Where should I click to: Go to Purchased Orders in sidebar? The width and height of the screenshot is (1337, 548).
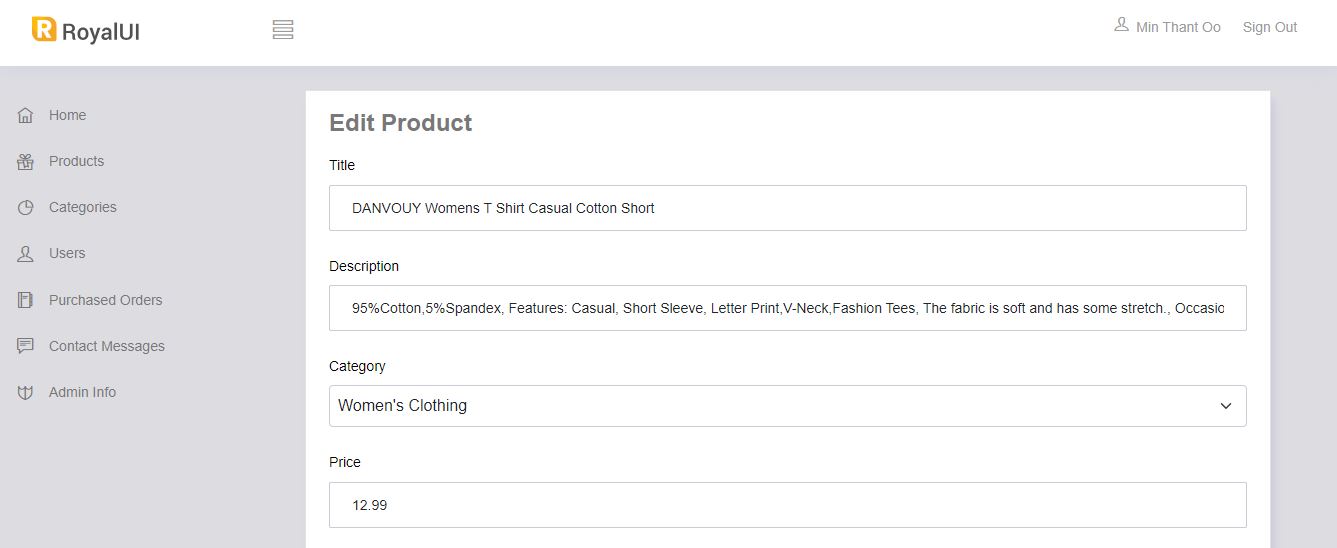[105, 300]
